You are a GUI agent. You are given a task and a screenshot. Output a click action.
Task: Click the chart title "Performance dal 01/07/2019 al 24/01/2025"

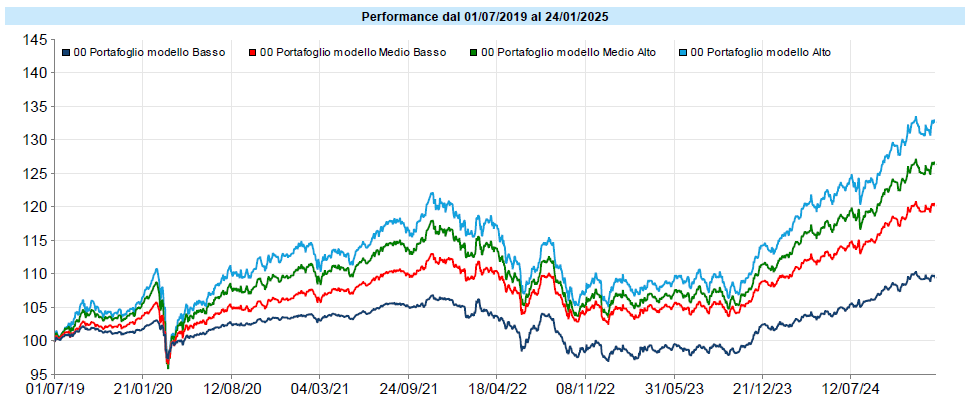[x=485, y=17]
